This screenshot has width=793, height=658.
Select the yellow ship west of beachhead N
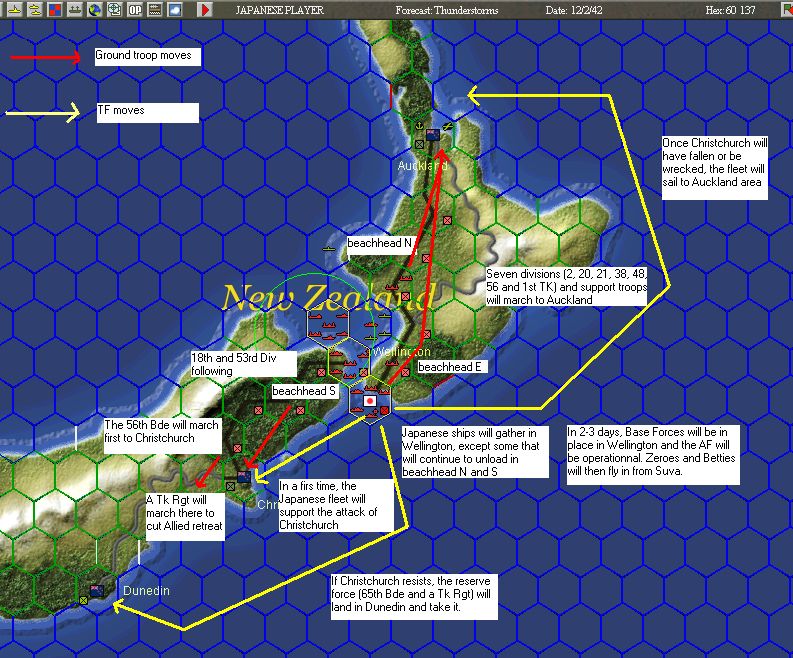[x=329, y=249]
